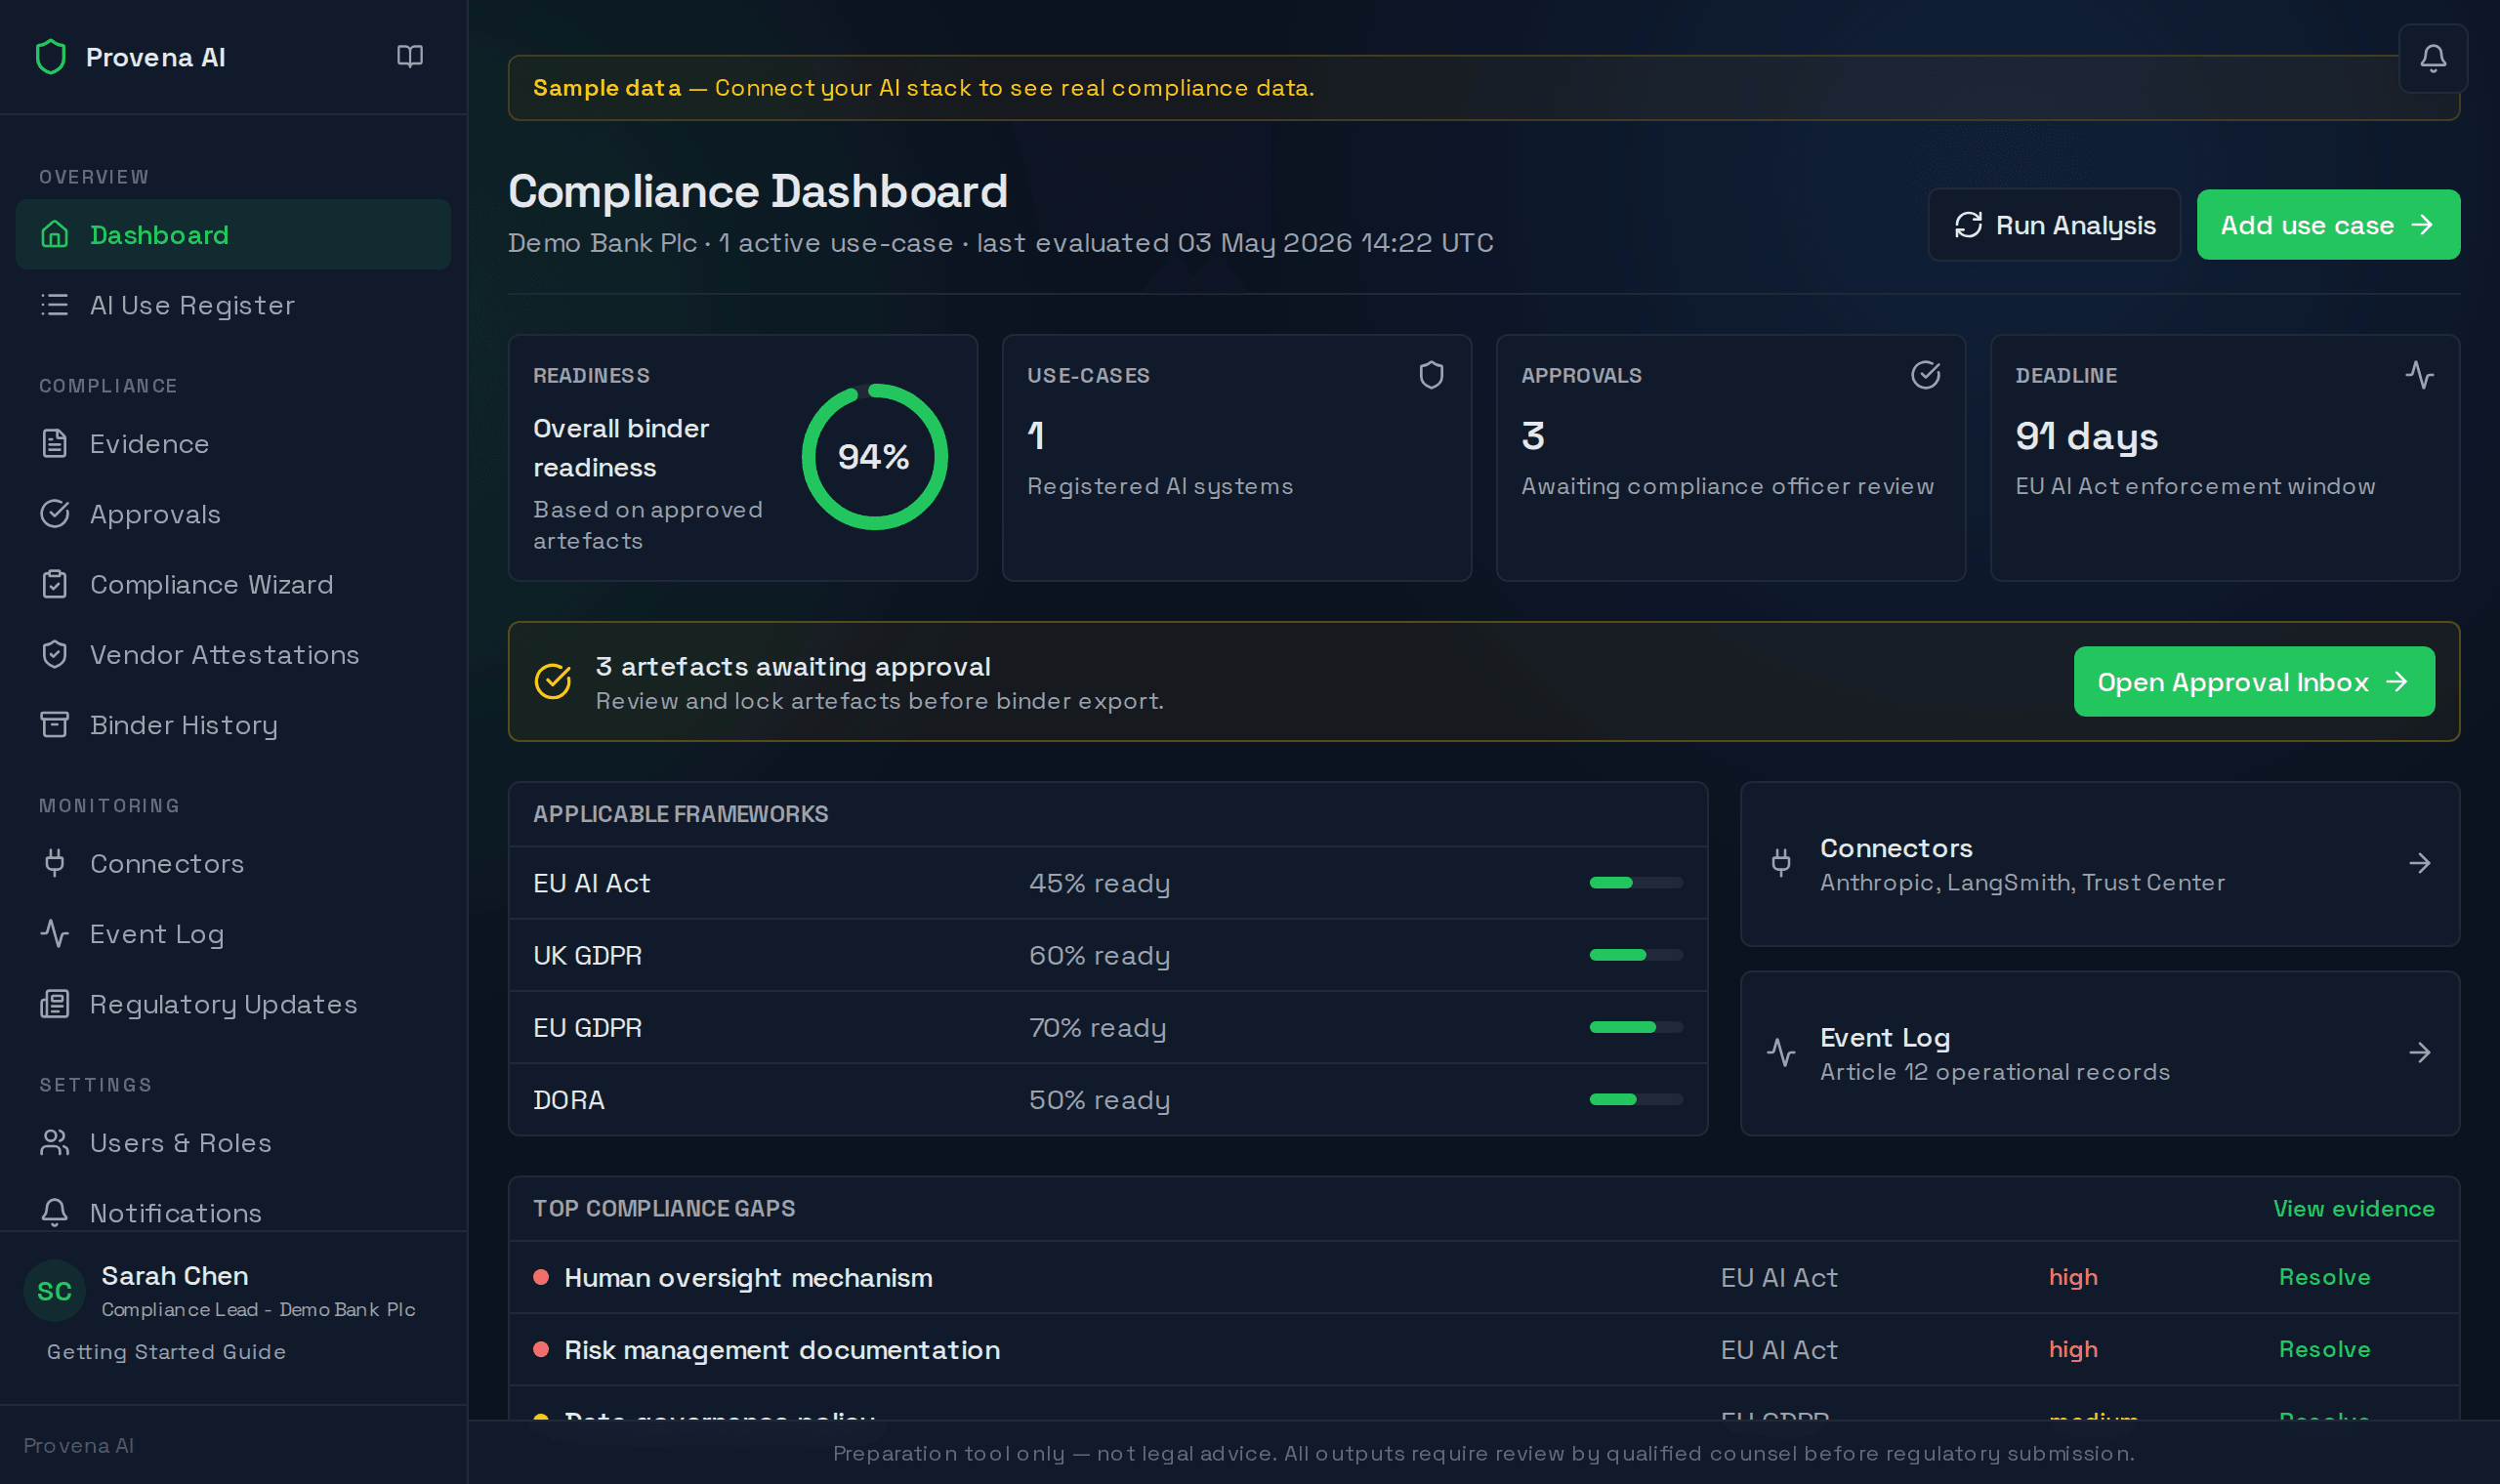
Task: Click Sarah Chen user name
Action: click(175, 1276)
